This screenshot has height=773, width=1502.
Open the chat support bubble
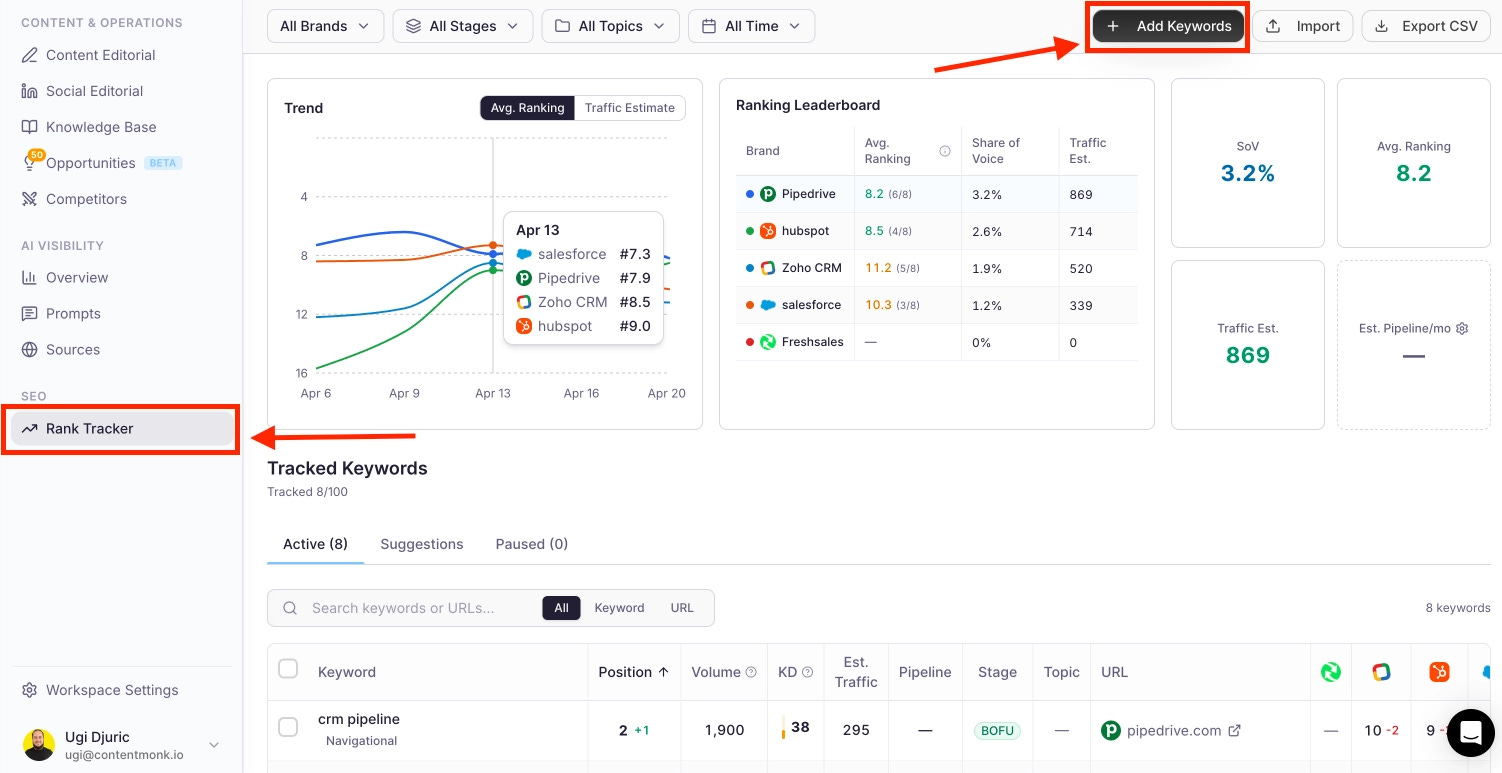[1469, 733]
